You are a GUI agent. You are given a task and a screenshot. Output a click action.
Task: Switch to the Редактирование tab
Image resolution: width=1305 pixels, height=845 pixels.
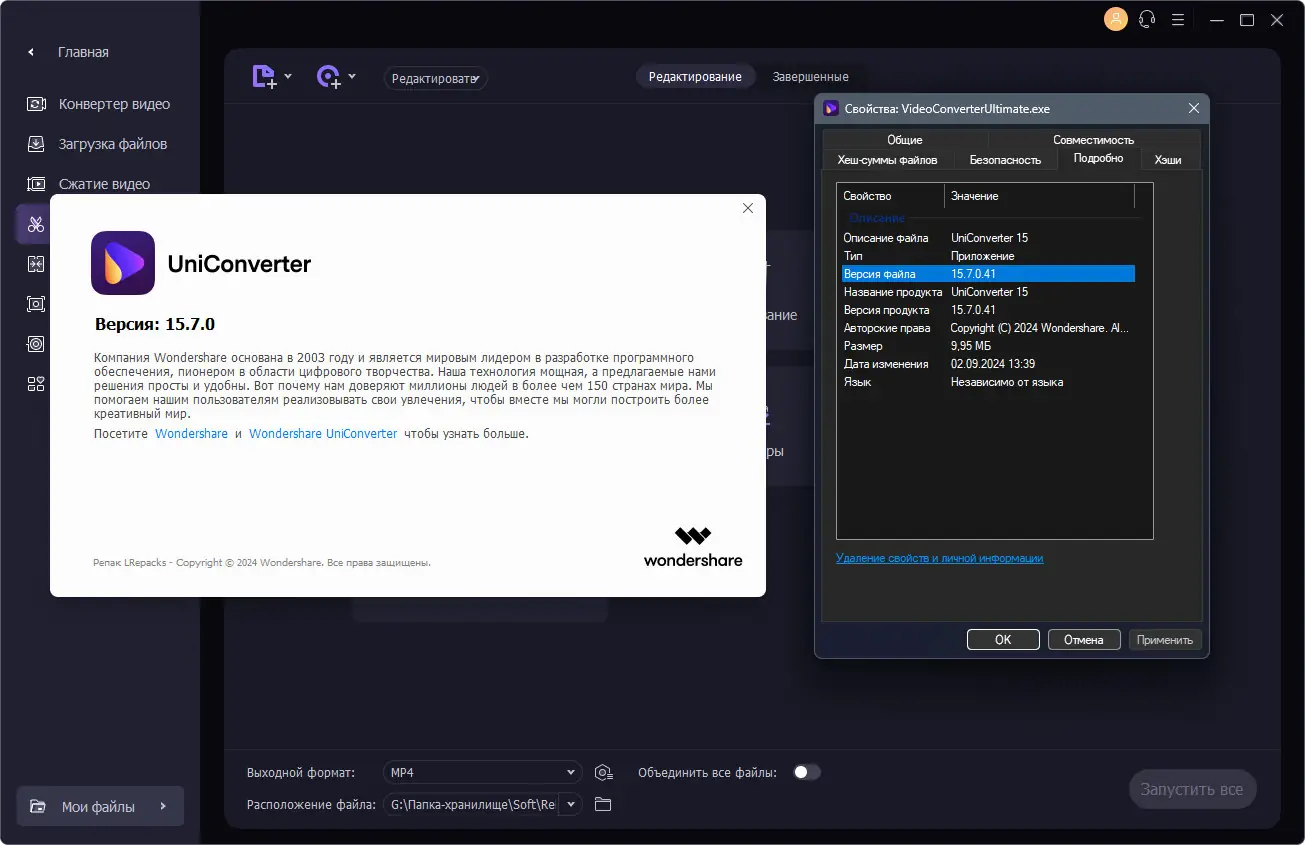tap(695, 77)
